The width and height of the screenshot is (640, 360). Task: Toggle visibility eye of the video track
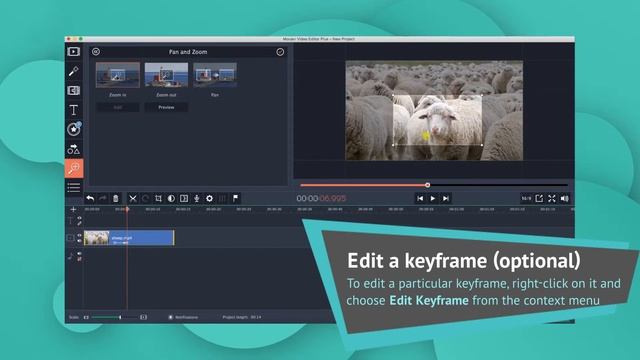click(79, 235)
